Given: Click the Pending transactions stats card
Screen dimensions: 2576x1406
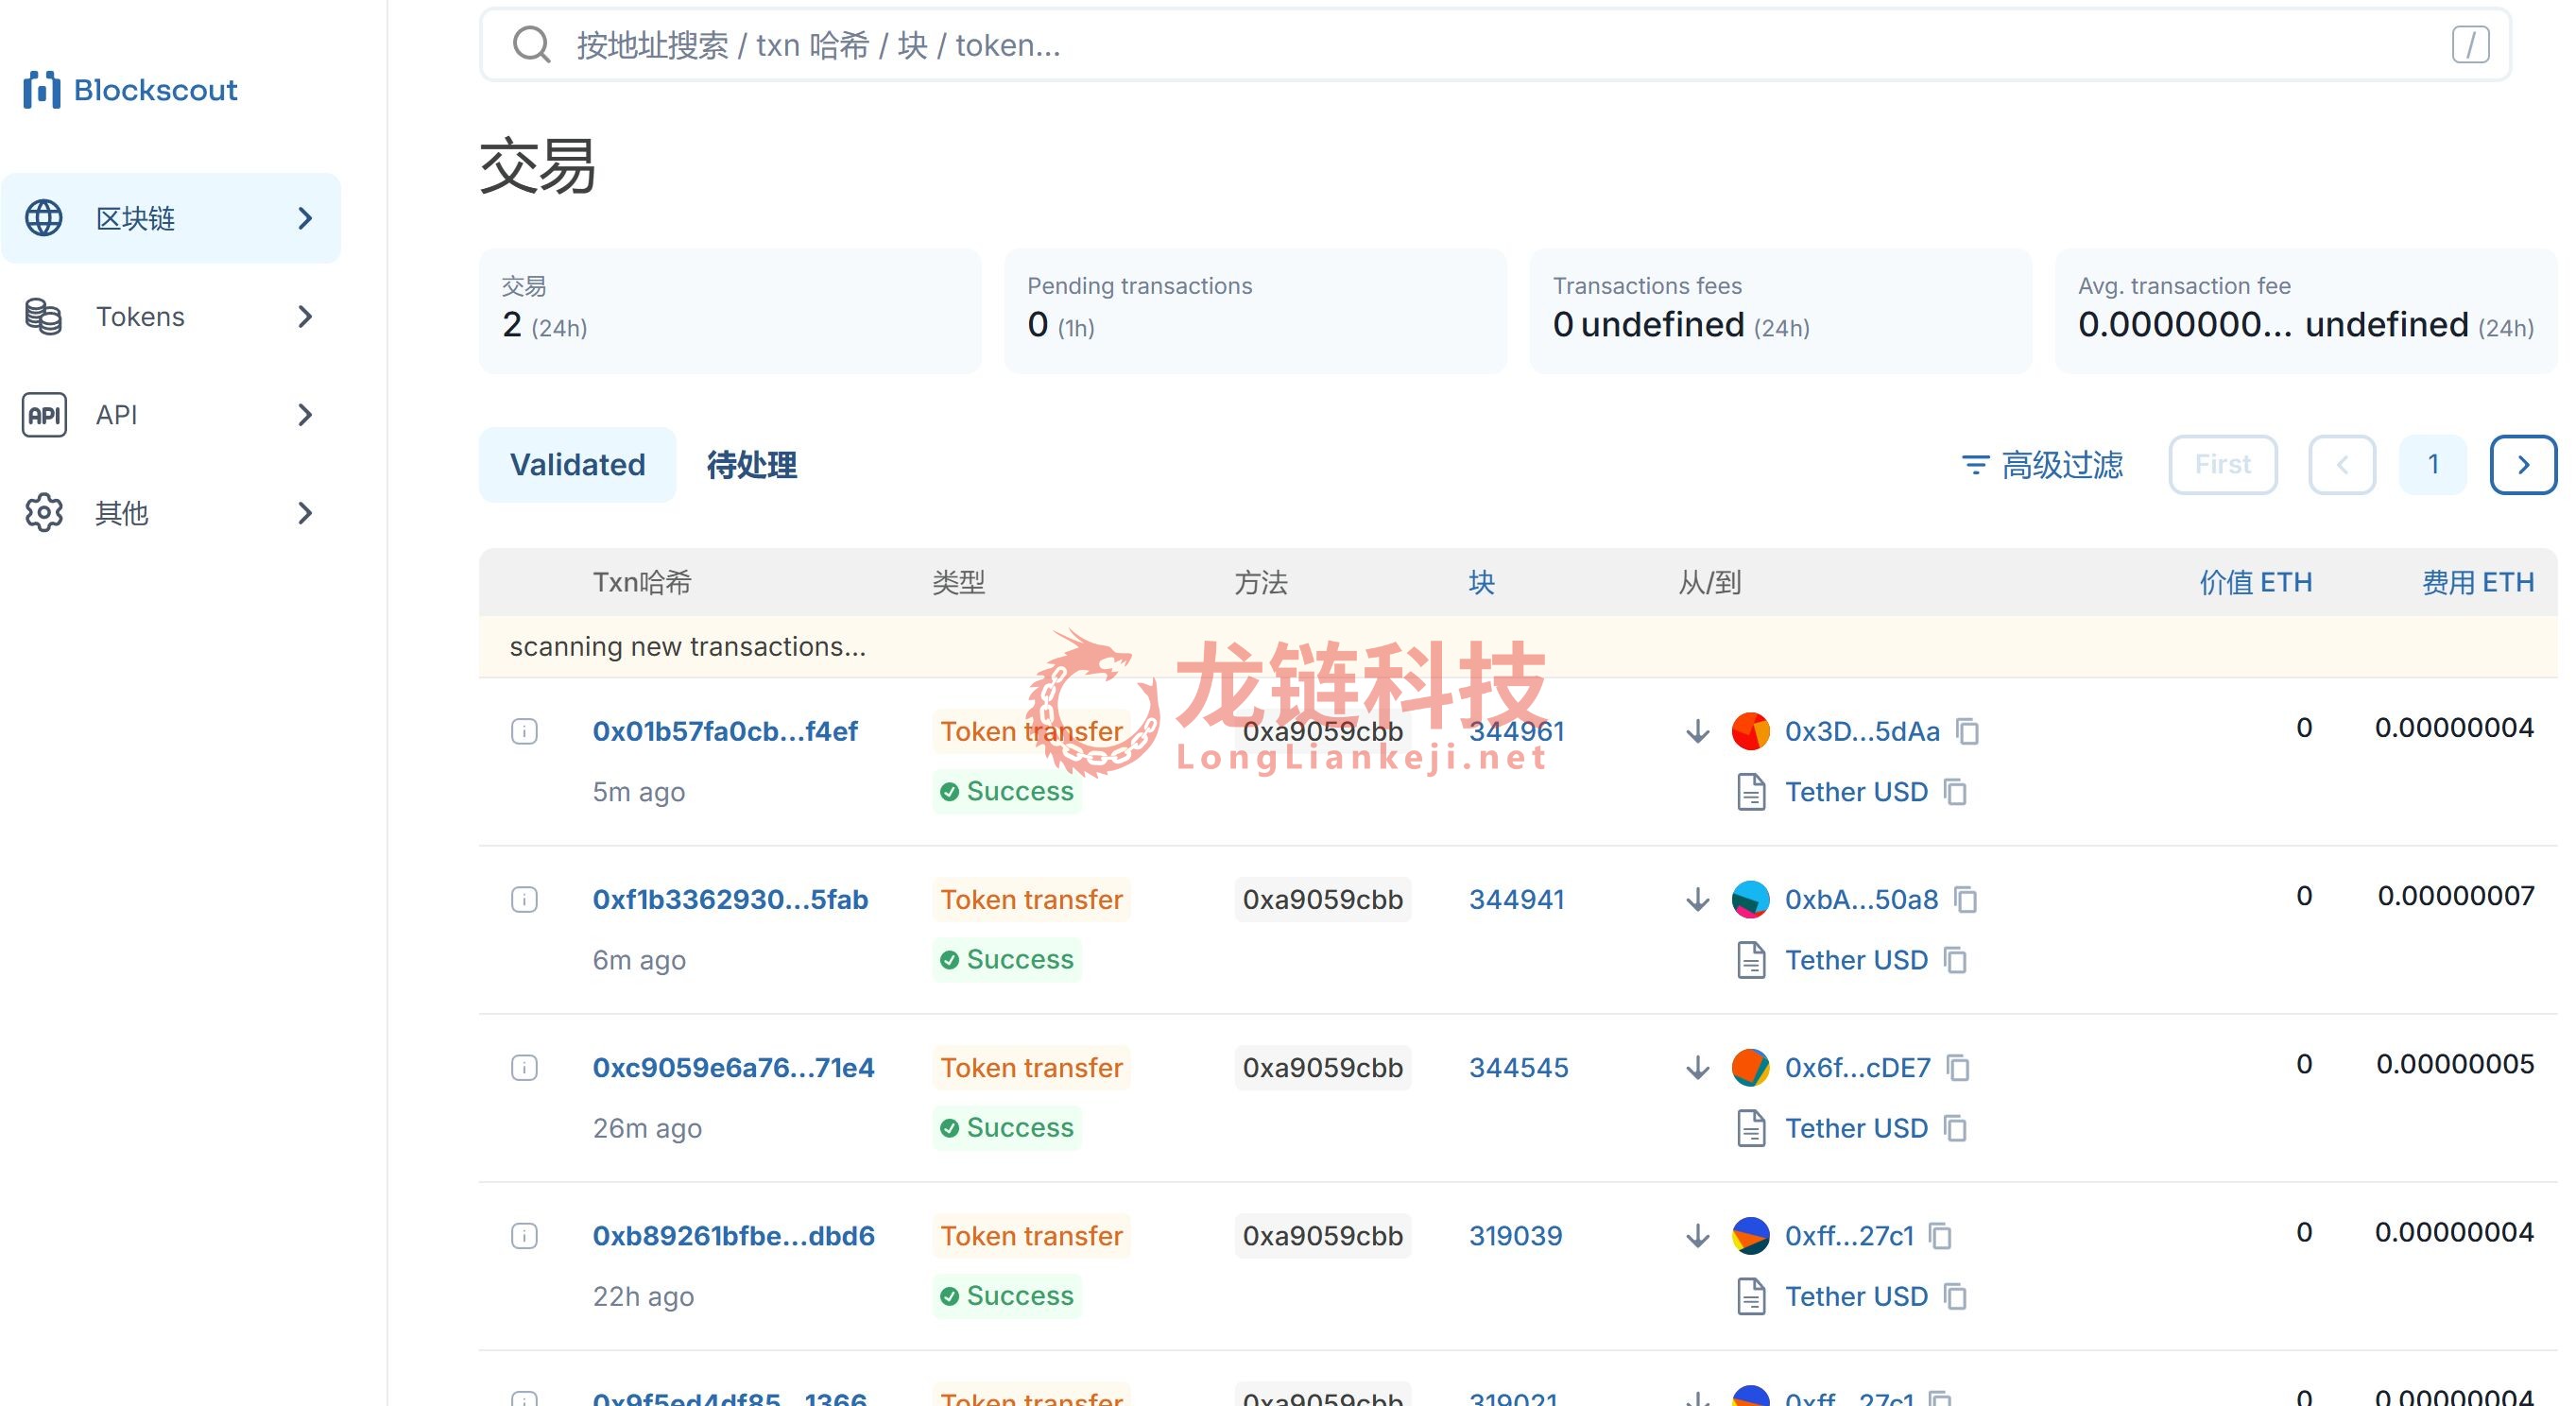Looking at the screenshot, I should coord(1255,311).
